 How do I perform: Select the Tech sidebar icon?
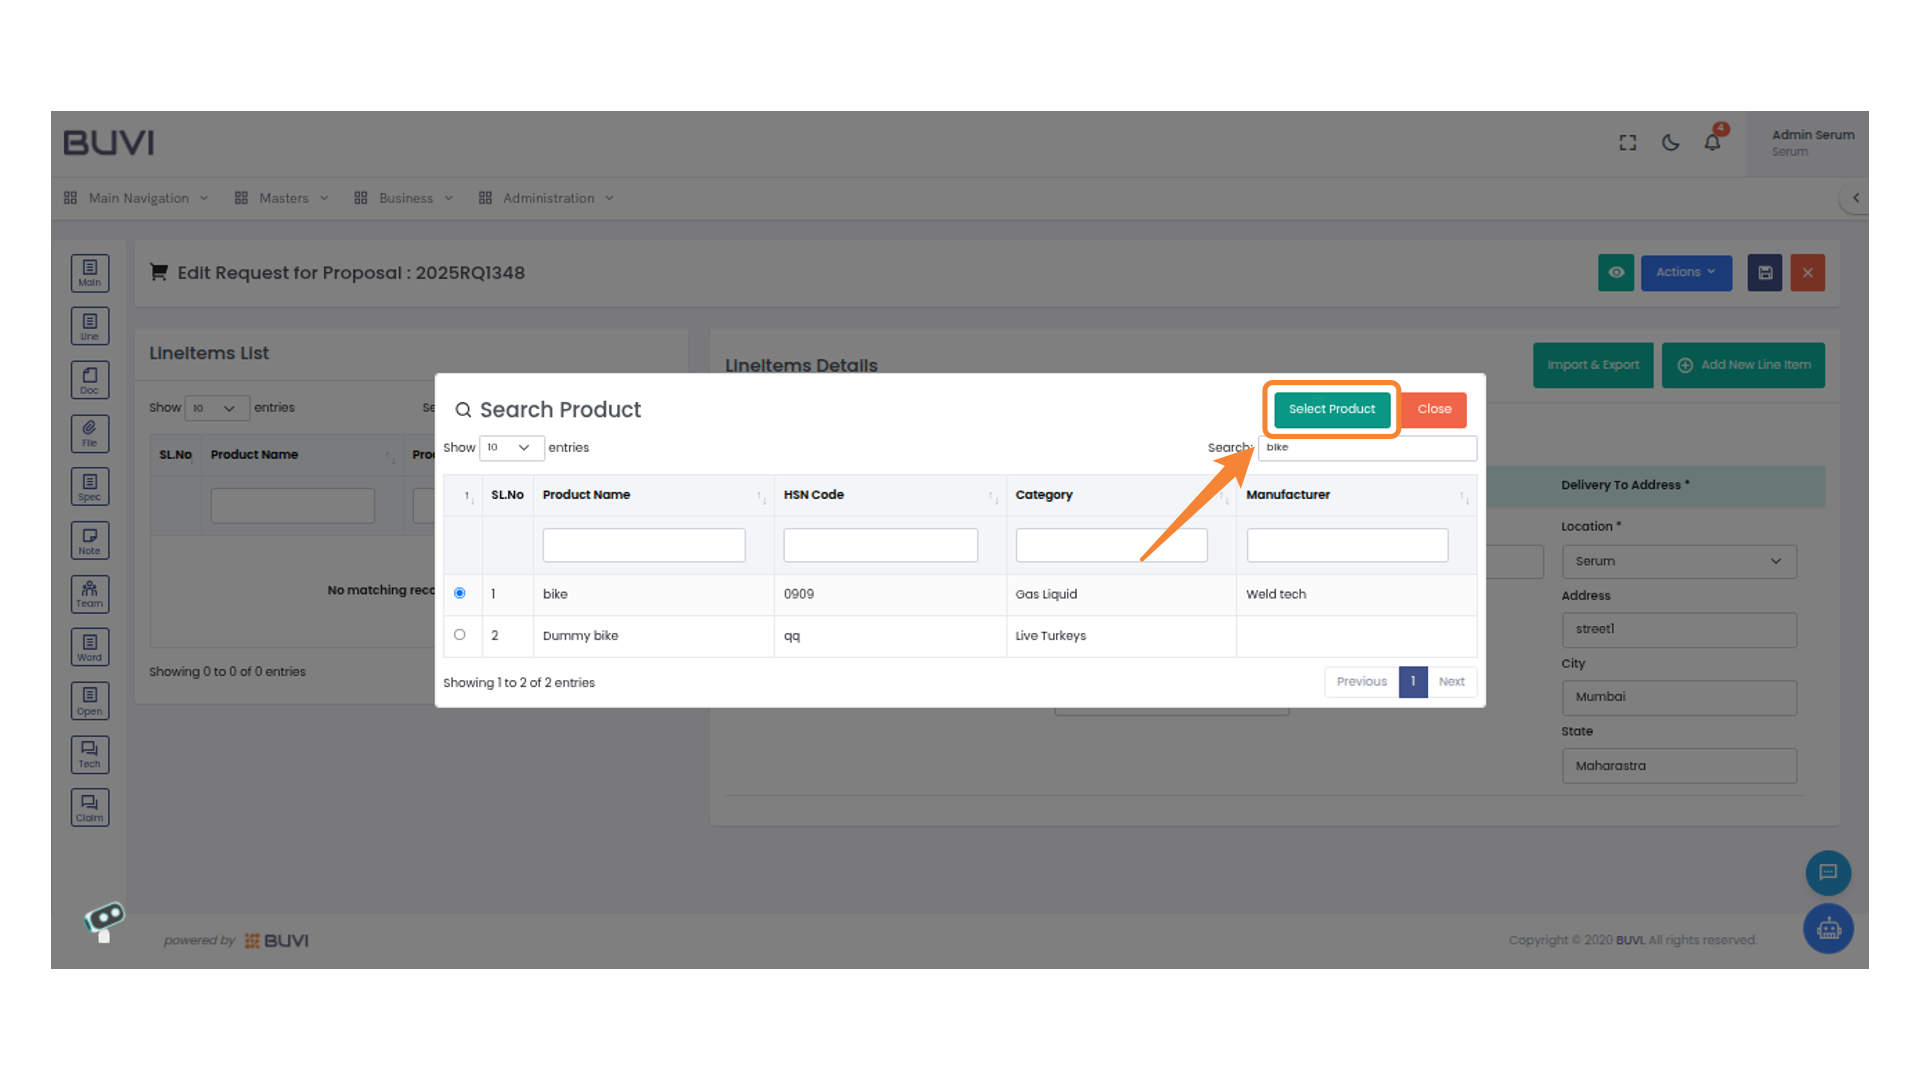click(90, 754)
